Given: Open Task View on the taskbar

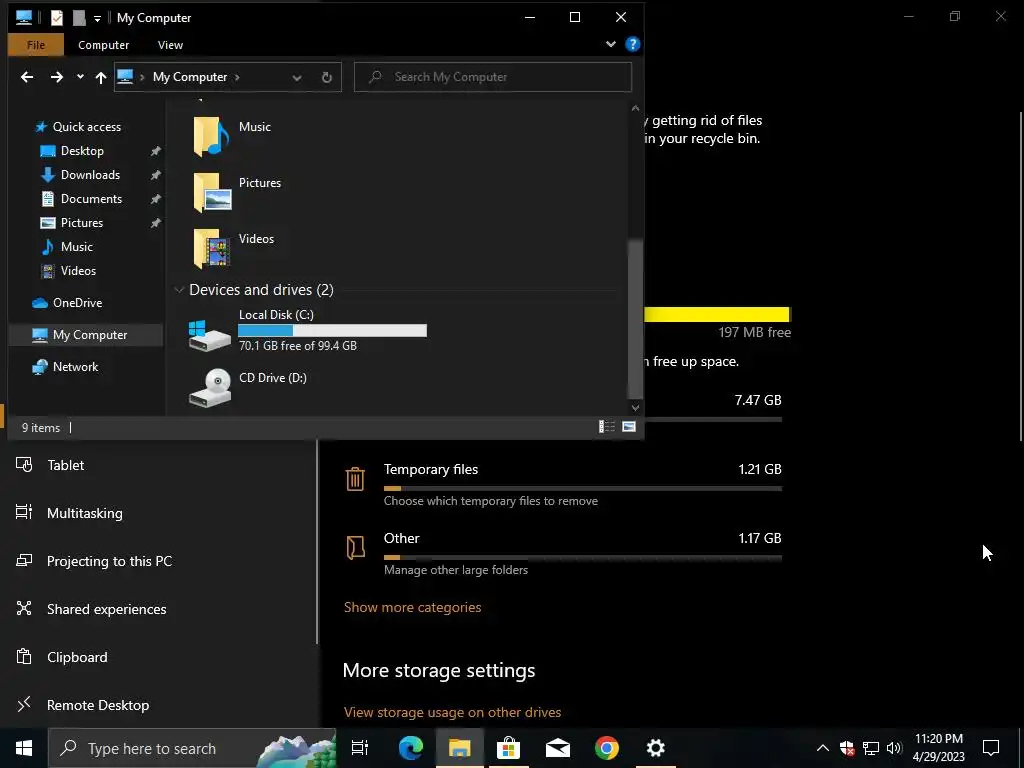Looking at the screenshot, I should 360,748.
